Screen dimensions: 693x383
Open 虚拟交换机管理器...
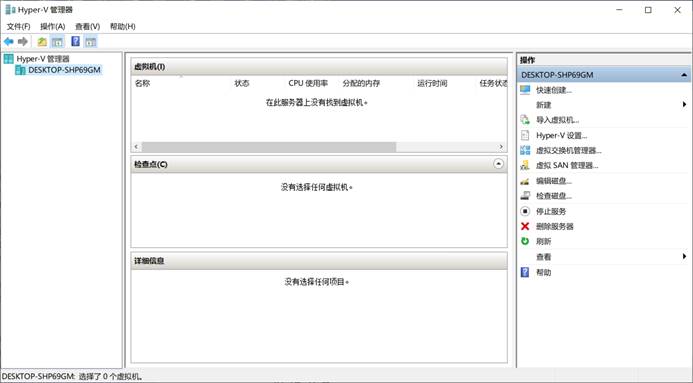568,151
